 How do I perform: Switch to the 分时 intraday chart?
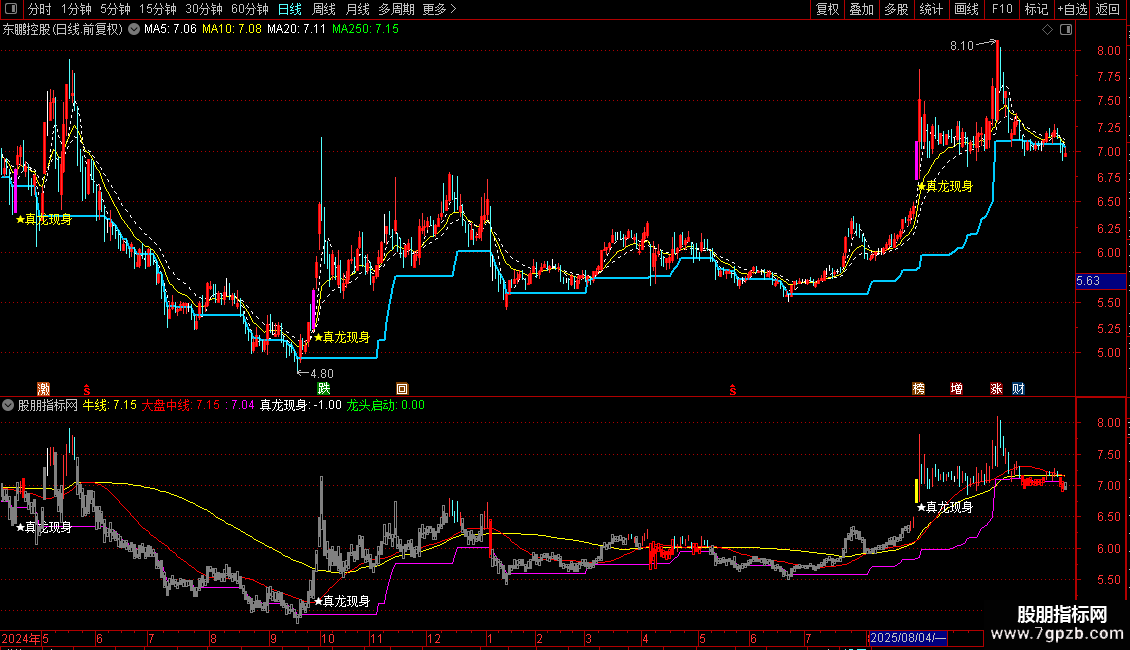tap(40, 9)
